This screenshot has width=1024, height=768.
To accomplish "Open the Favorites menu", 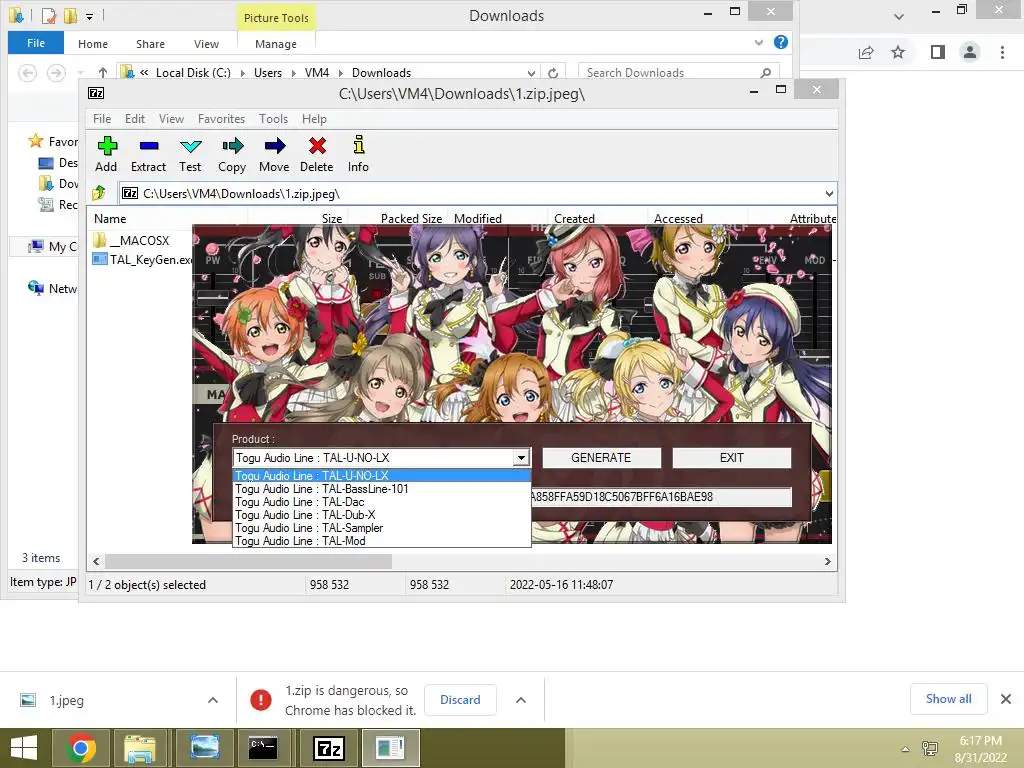I will pyautogui.click(x=221, y=119).
